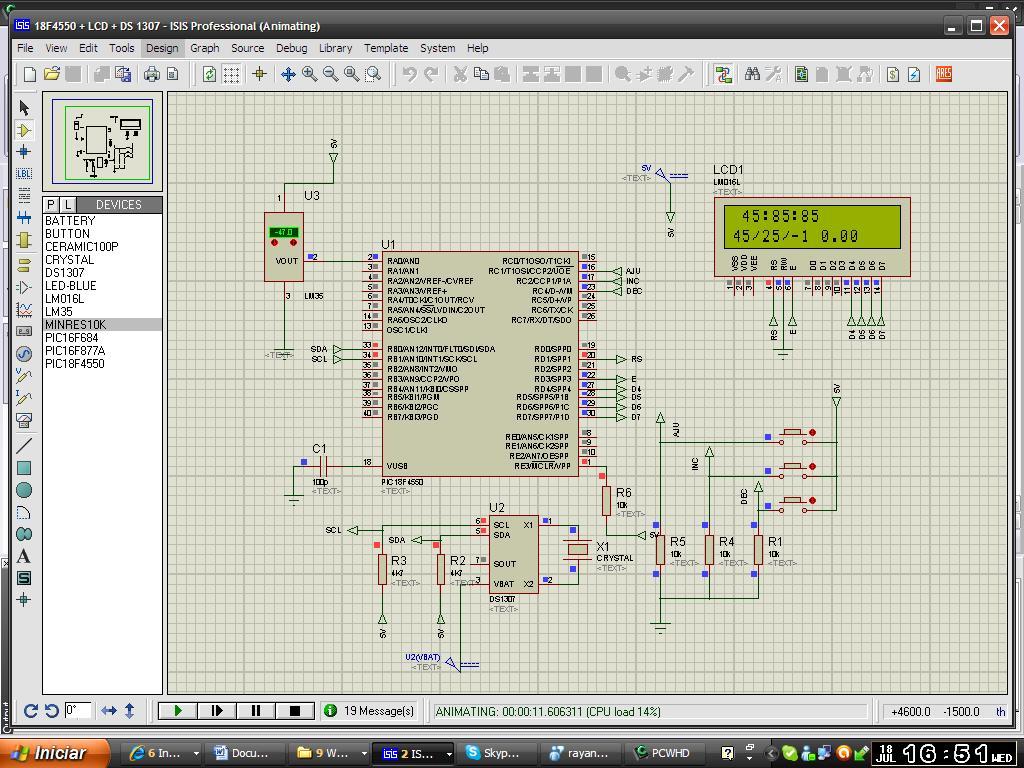The image size is (1024, 768).
Task: Run the electrical rules check
Action: (x=914, y=74)
